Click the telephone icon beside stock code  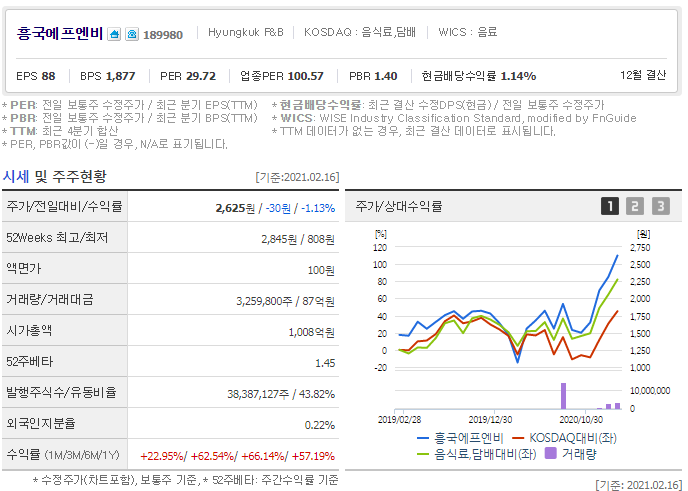pos(132,34)
